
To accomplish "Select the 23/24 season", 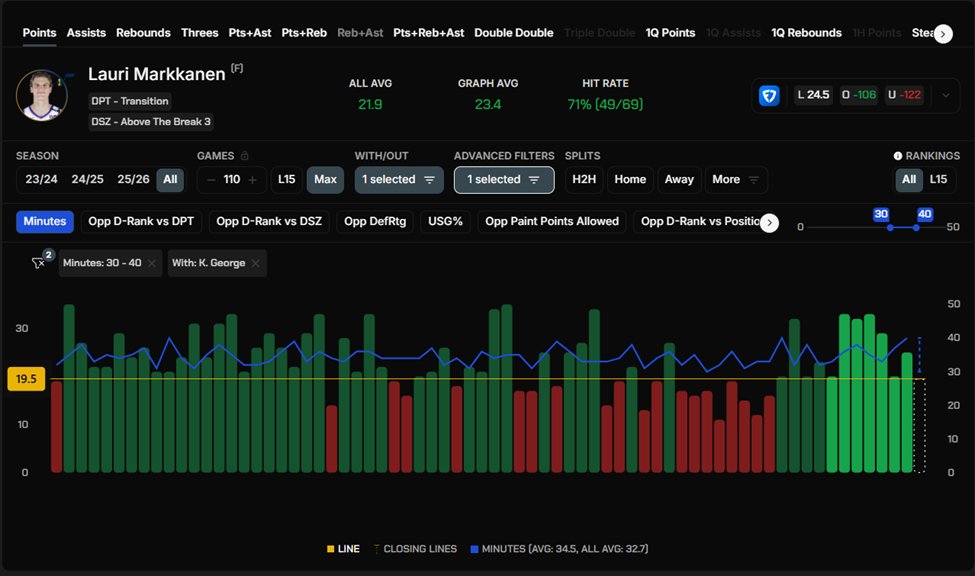I will click(41, 179).
